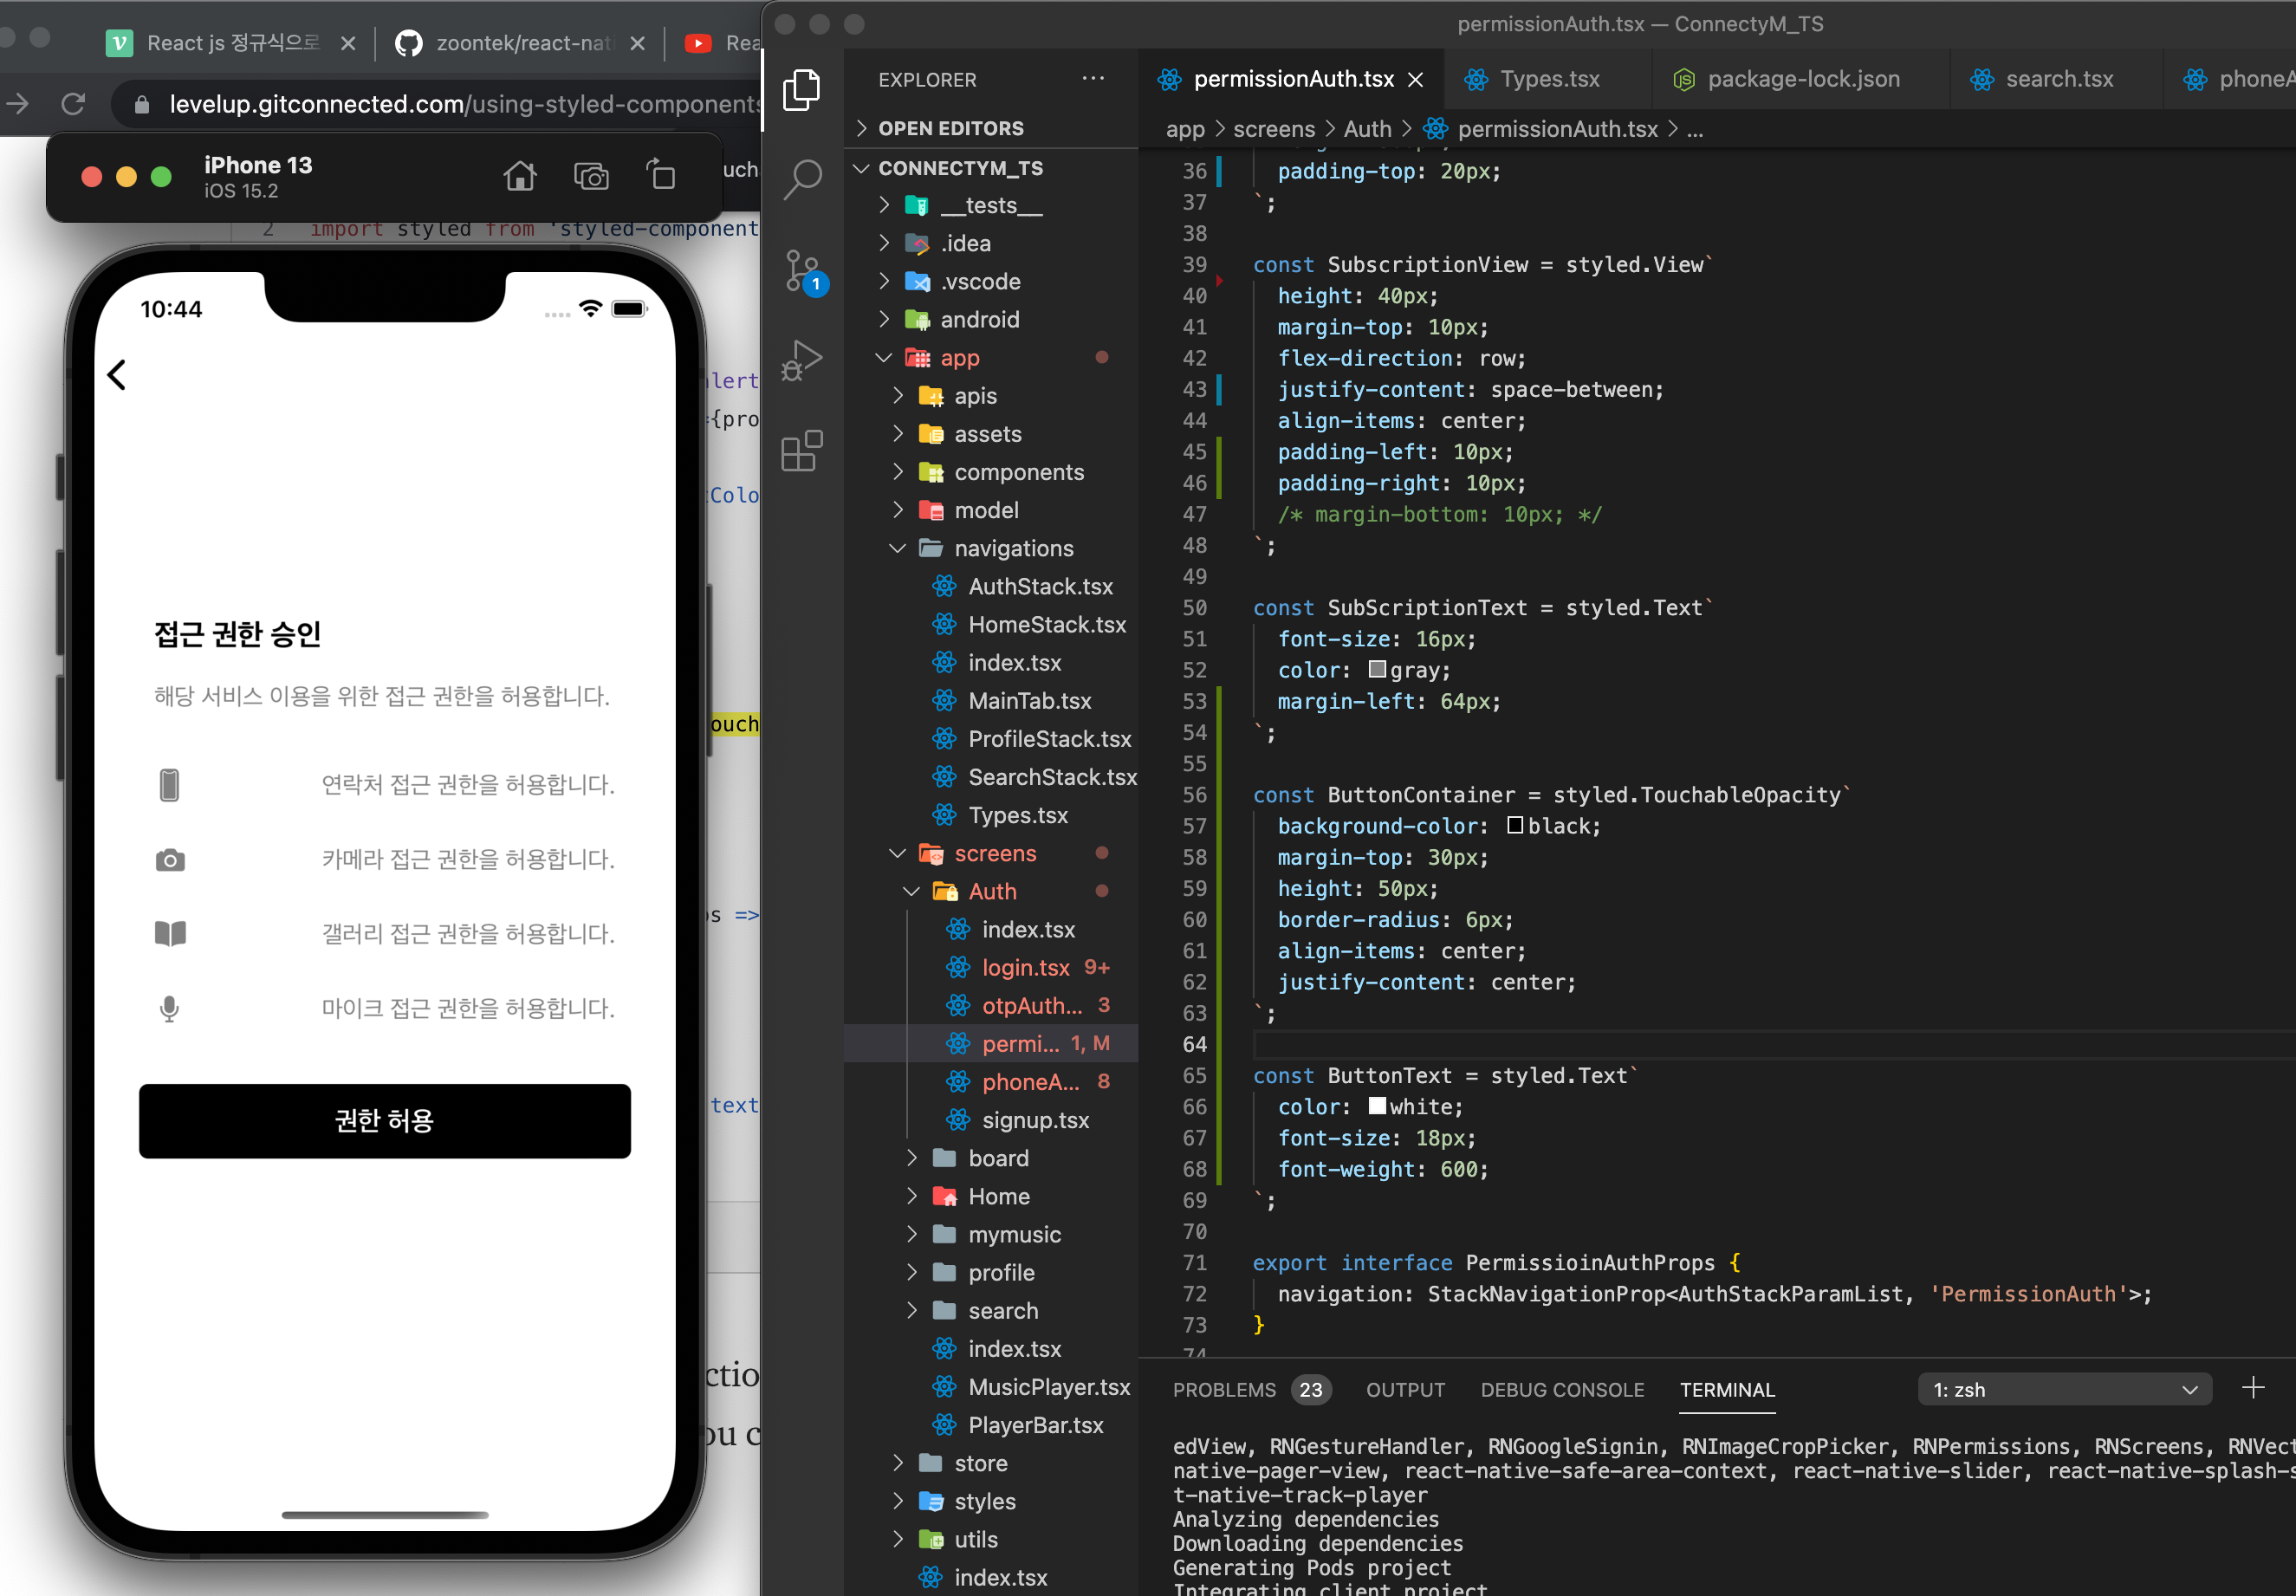Switch to the Types.tsx editor tab
This screenshot has width=2296, height=1596.
click(x=1548, y=79)
